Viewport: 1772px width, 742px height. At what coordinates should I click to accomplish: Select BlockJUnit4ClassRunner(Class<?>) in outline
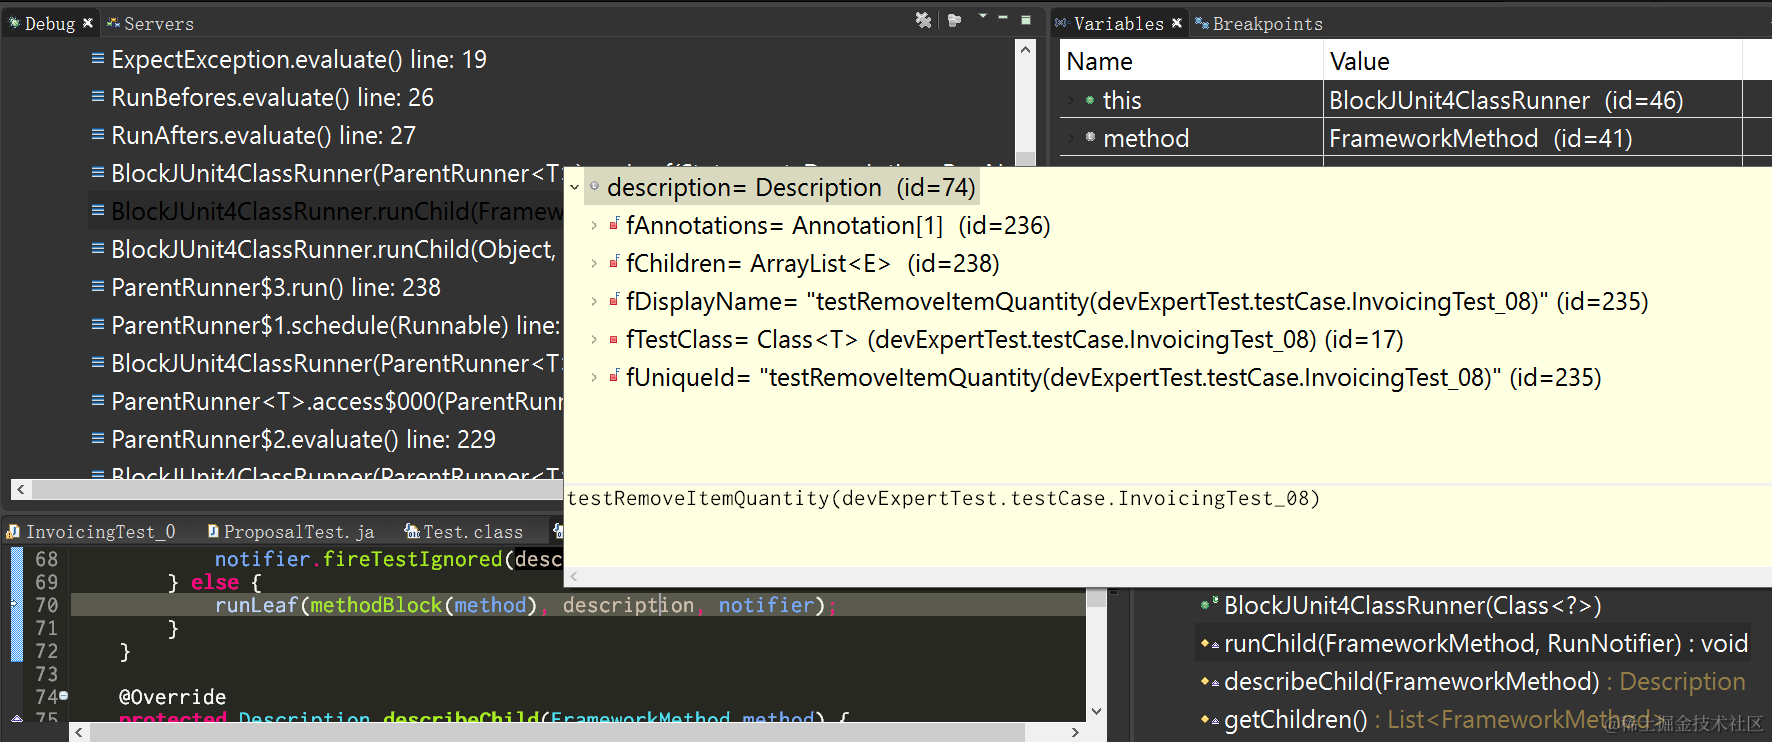click(1412, 606)
